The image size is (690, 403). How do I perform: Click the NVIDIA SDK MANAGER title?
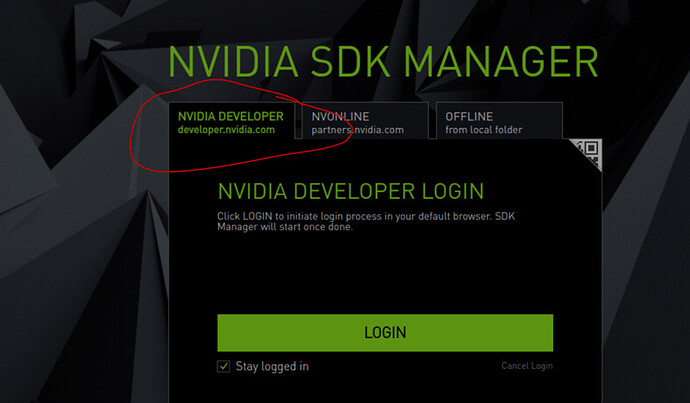[x=383, y=62]
